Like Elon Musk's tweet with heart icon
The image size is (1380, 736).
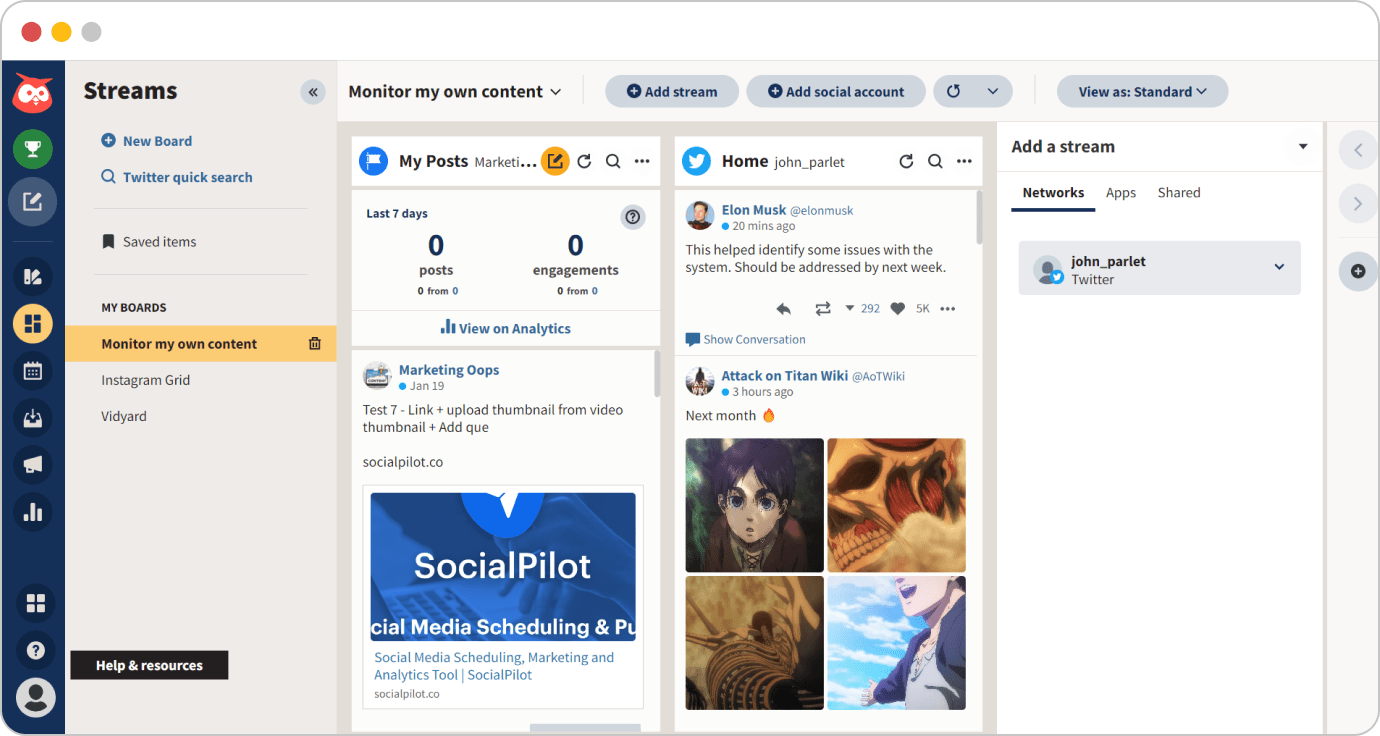point(898,309)
